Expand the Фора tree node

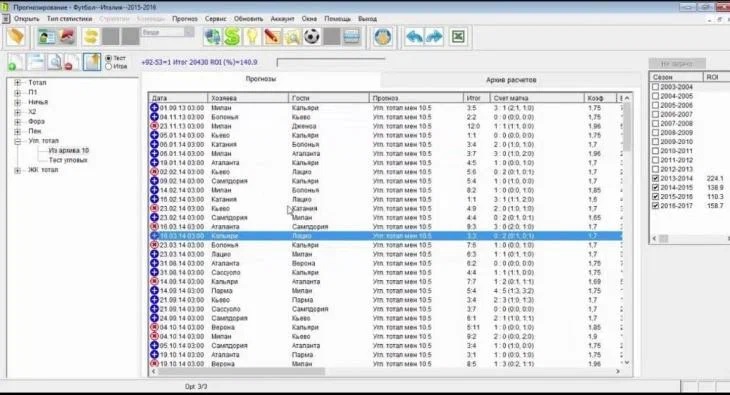[18, 122]
